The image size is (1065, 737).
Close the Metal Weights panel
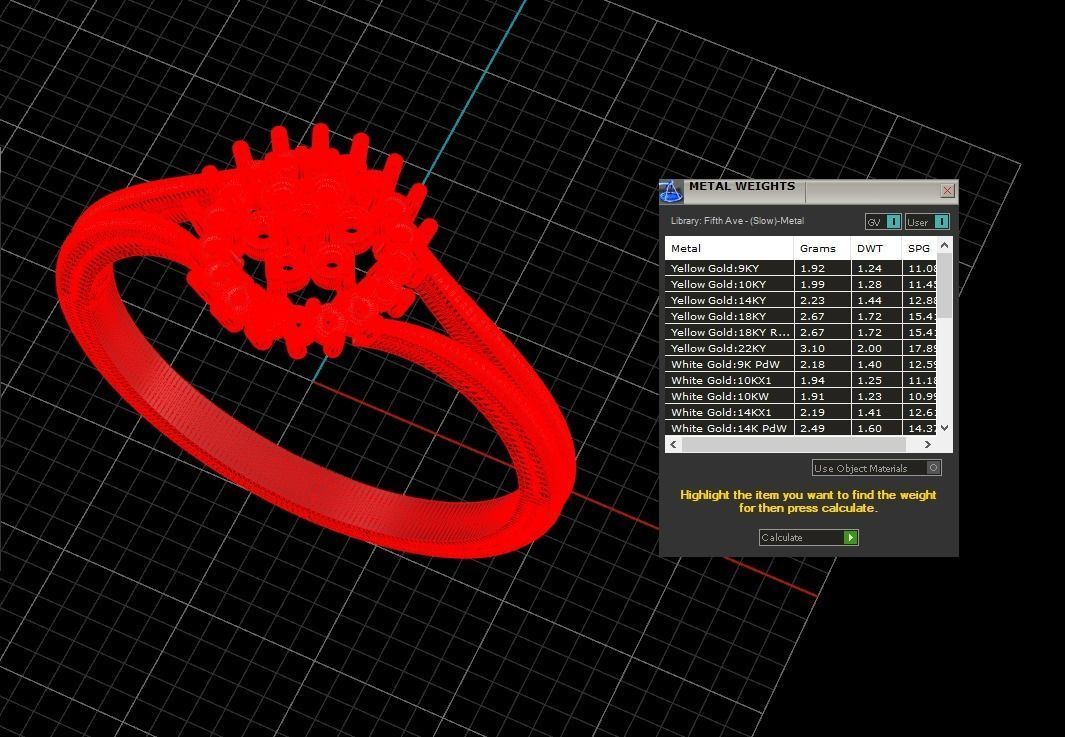(x=947, y=191)
